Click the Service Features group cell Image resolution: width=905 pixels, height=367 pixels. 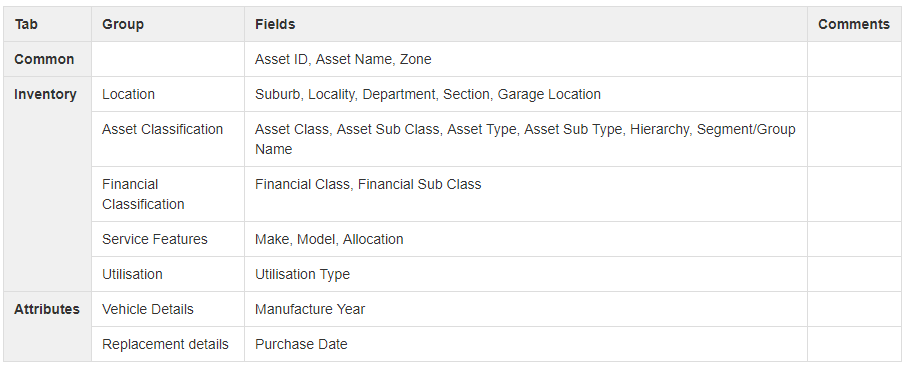(168, 239)
